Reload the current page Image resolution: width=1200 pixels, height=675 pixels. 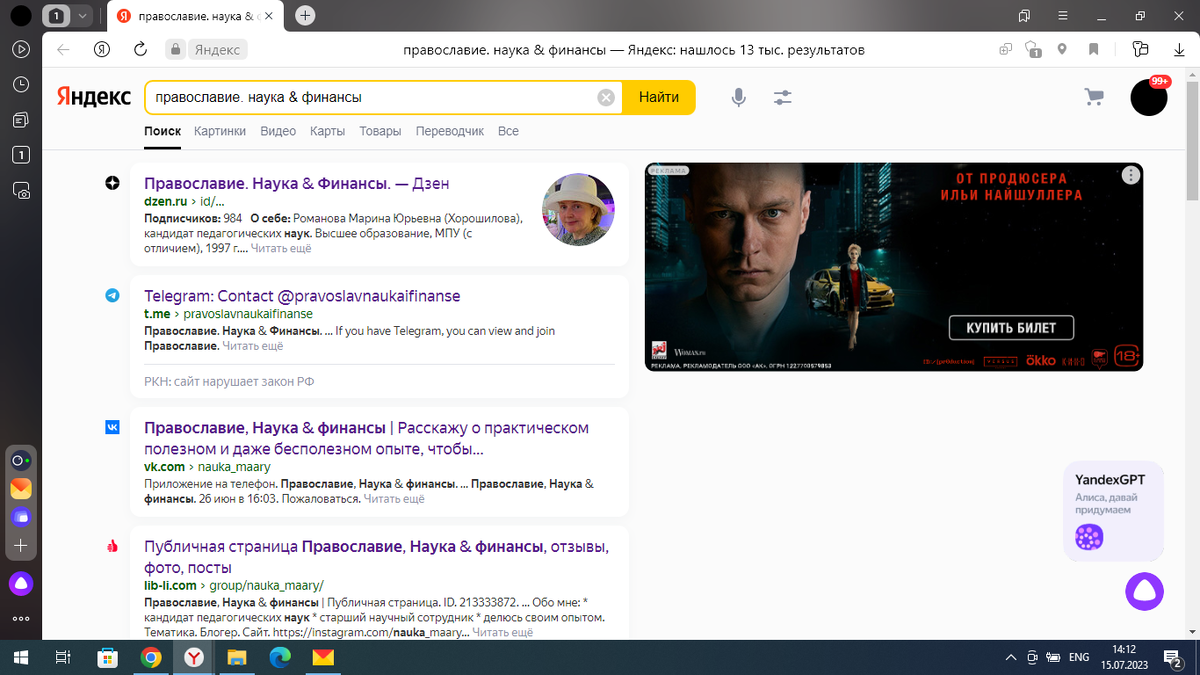(140, 50)
